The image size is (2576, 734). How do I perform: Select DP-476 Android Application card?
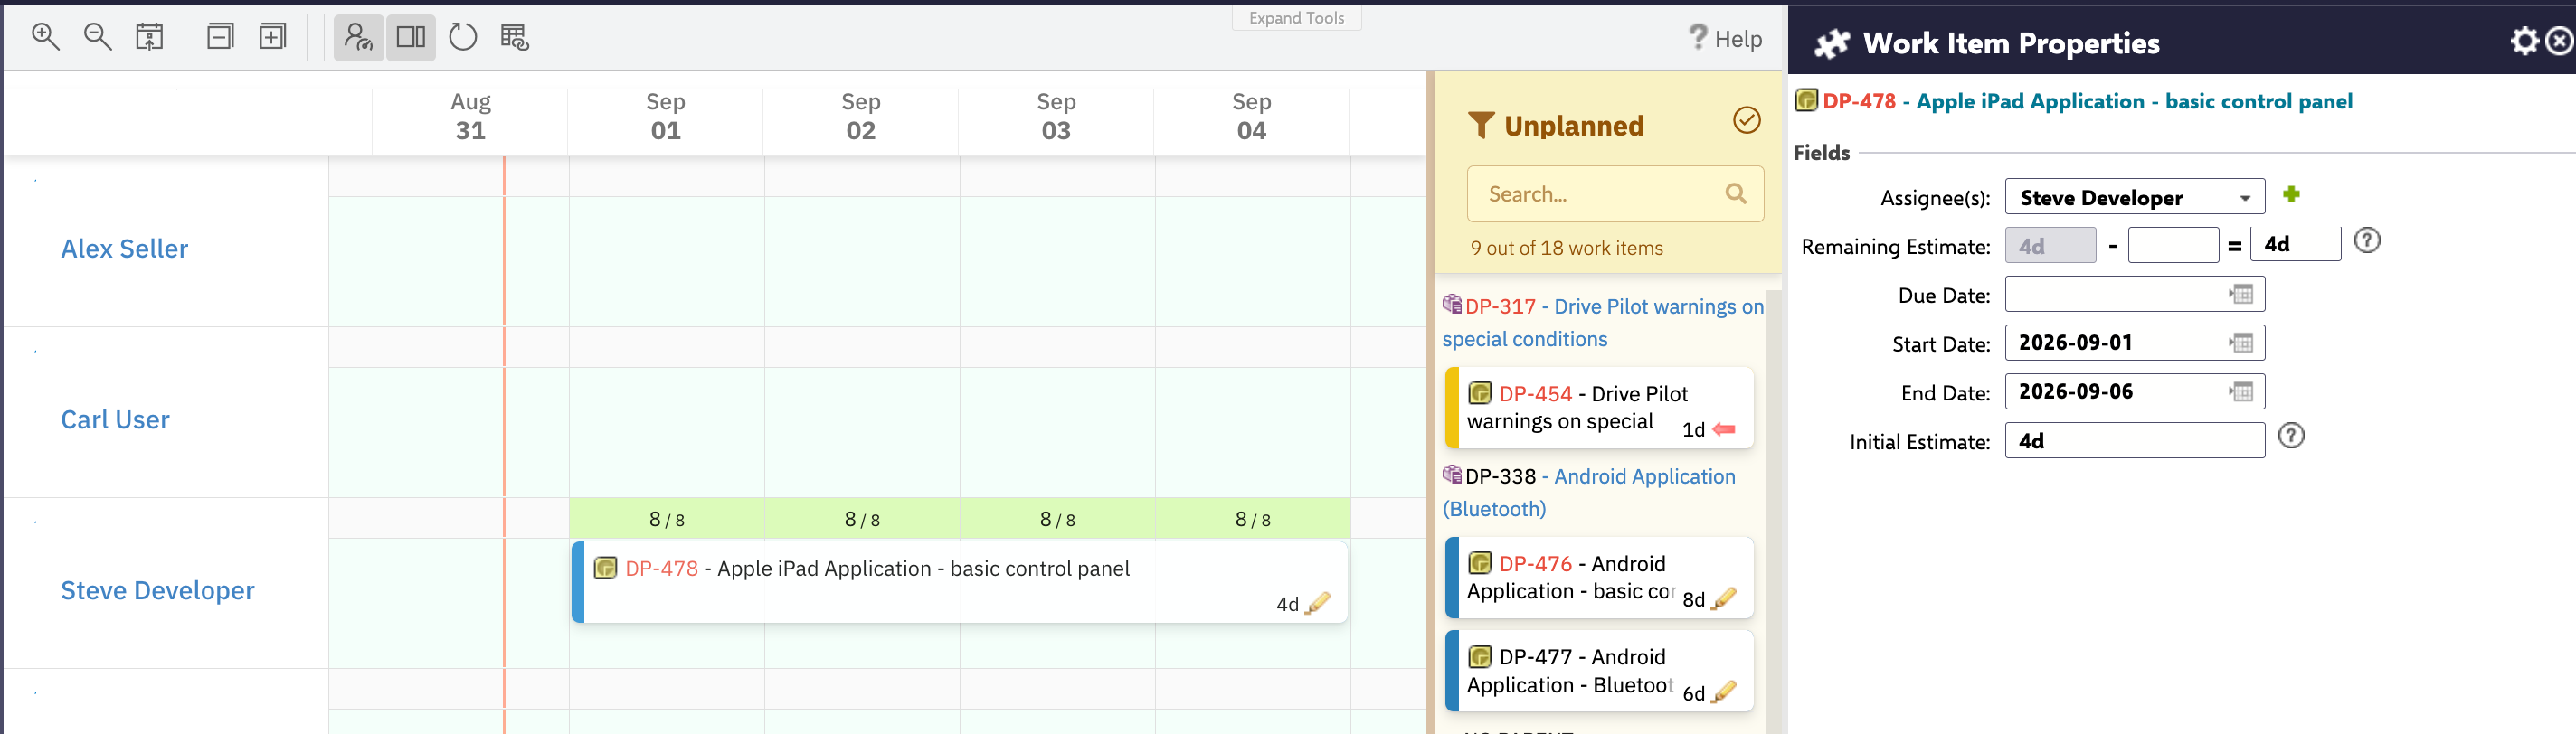click(x=1599, y=578)
